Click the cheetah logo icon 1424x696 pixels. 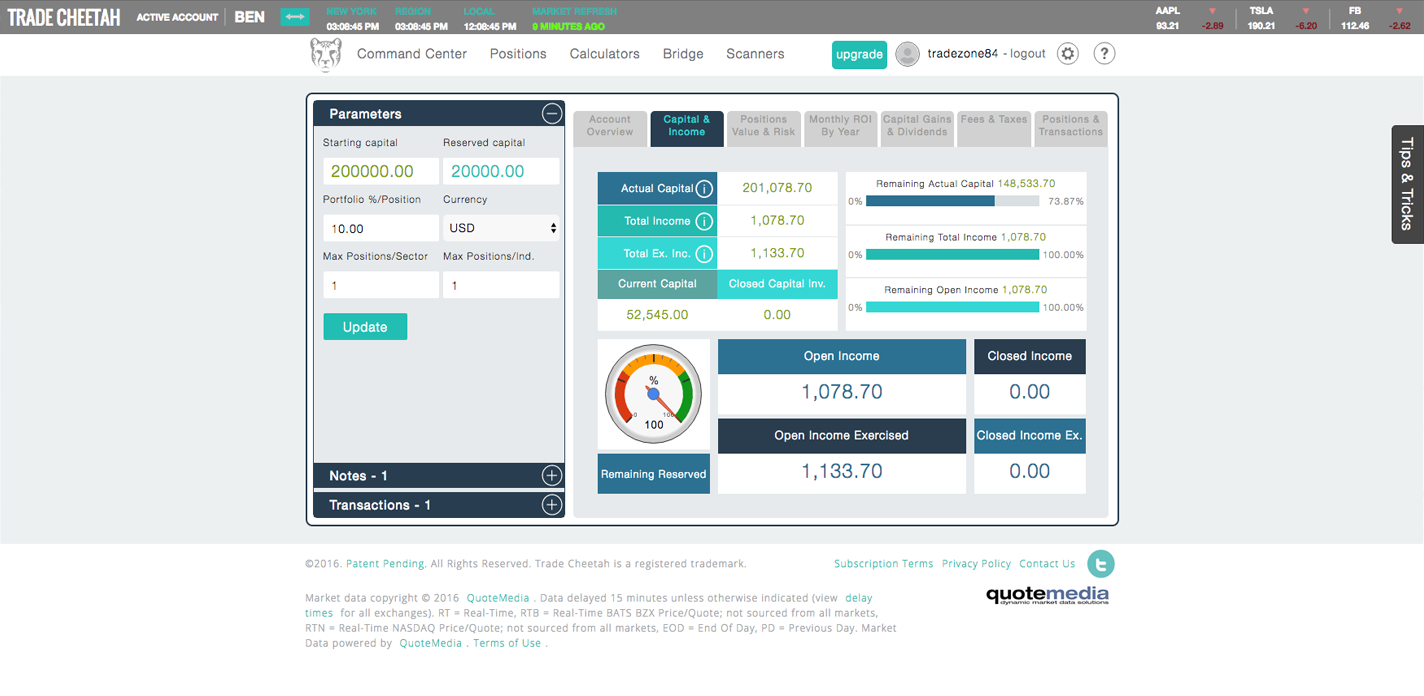(x=326, y=55)
